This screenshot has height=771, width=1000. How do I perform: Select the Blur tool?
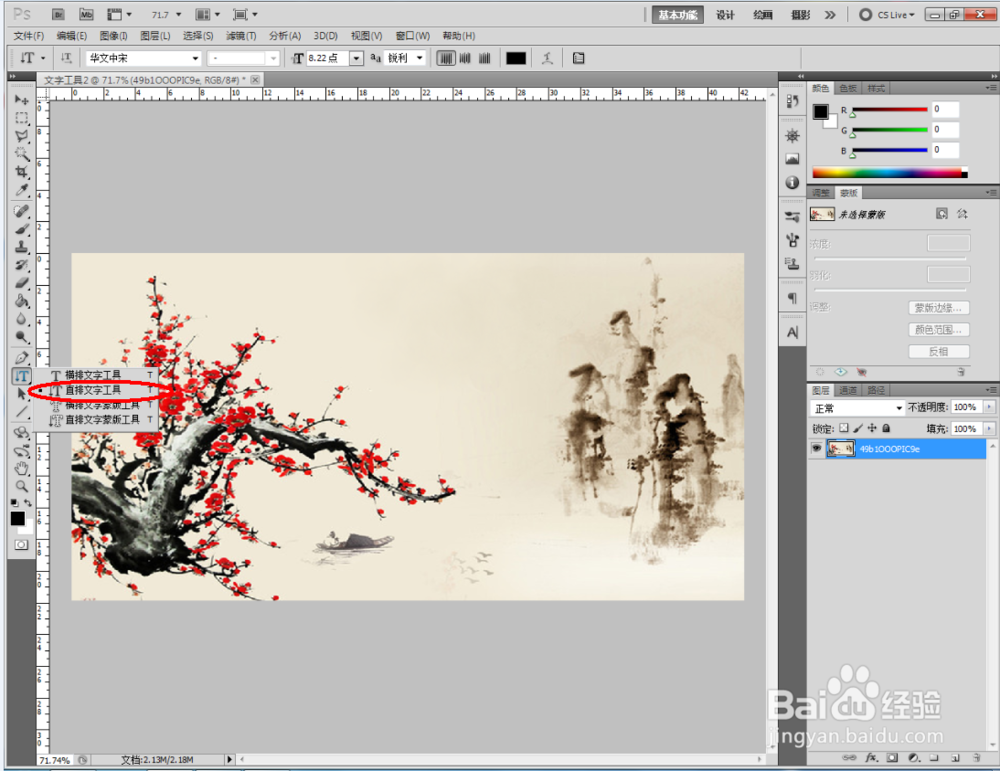22,318
